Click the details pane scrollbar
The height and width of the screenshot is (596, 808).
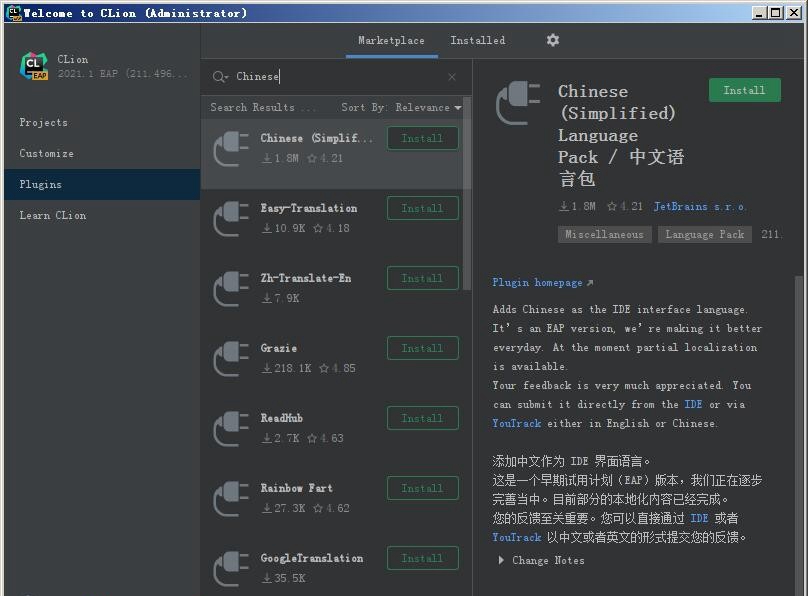point(798,435)
